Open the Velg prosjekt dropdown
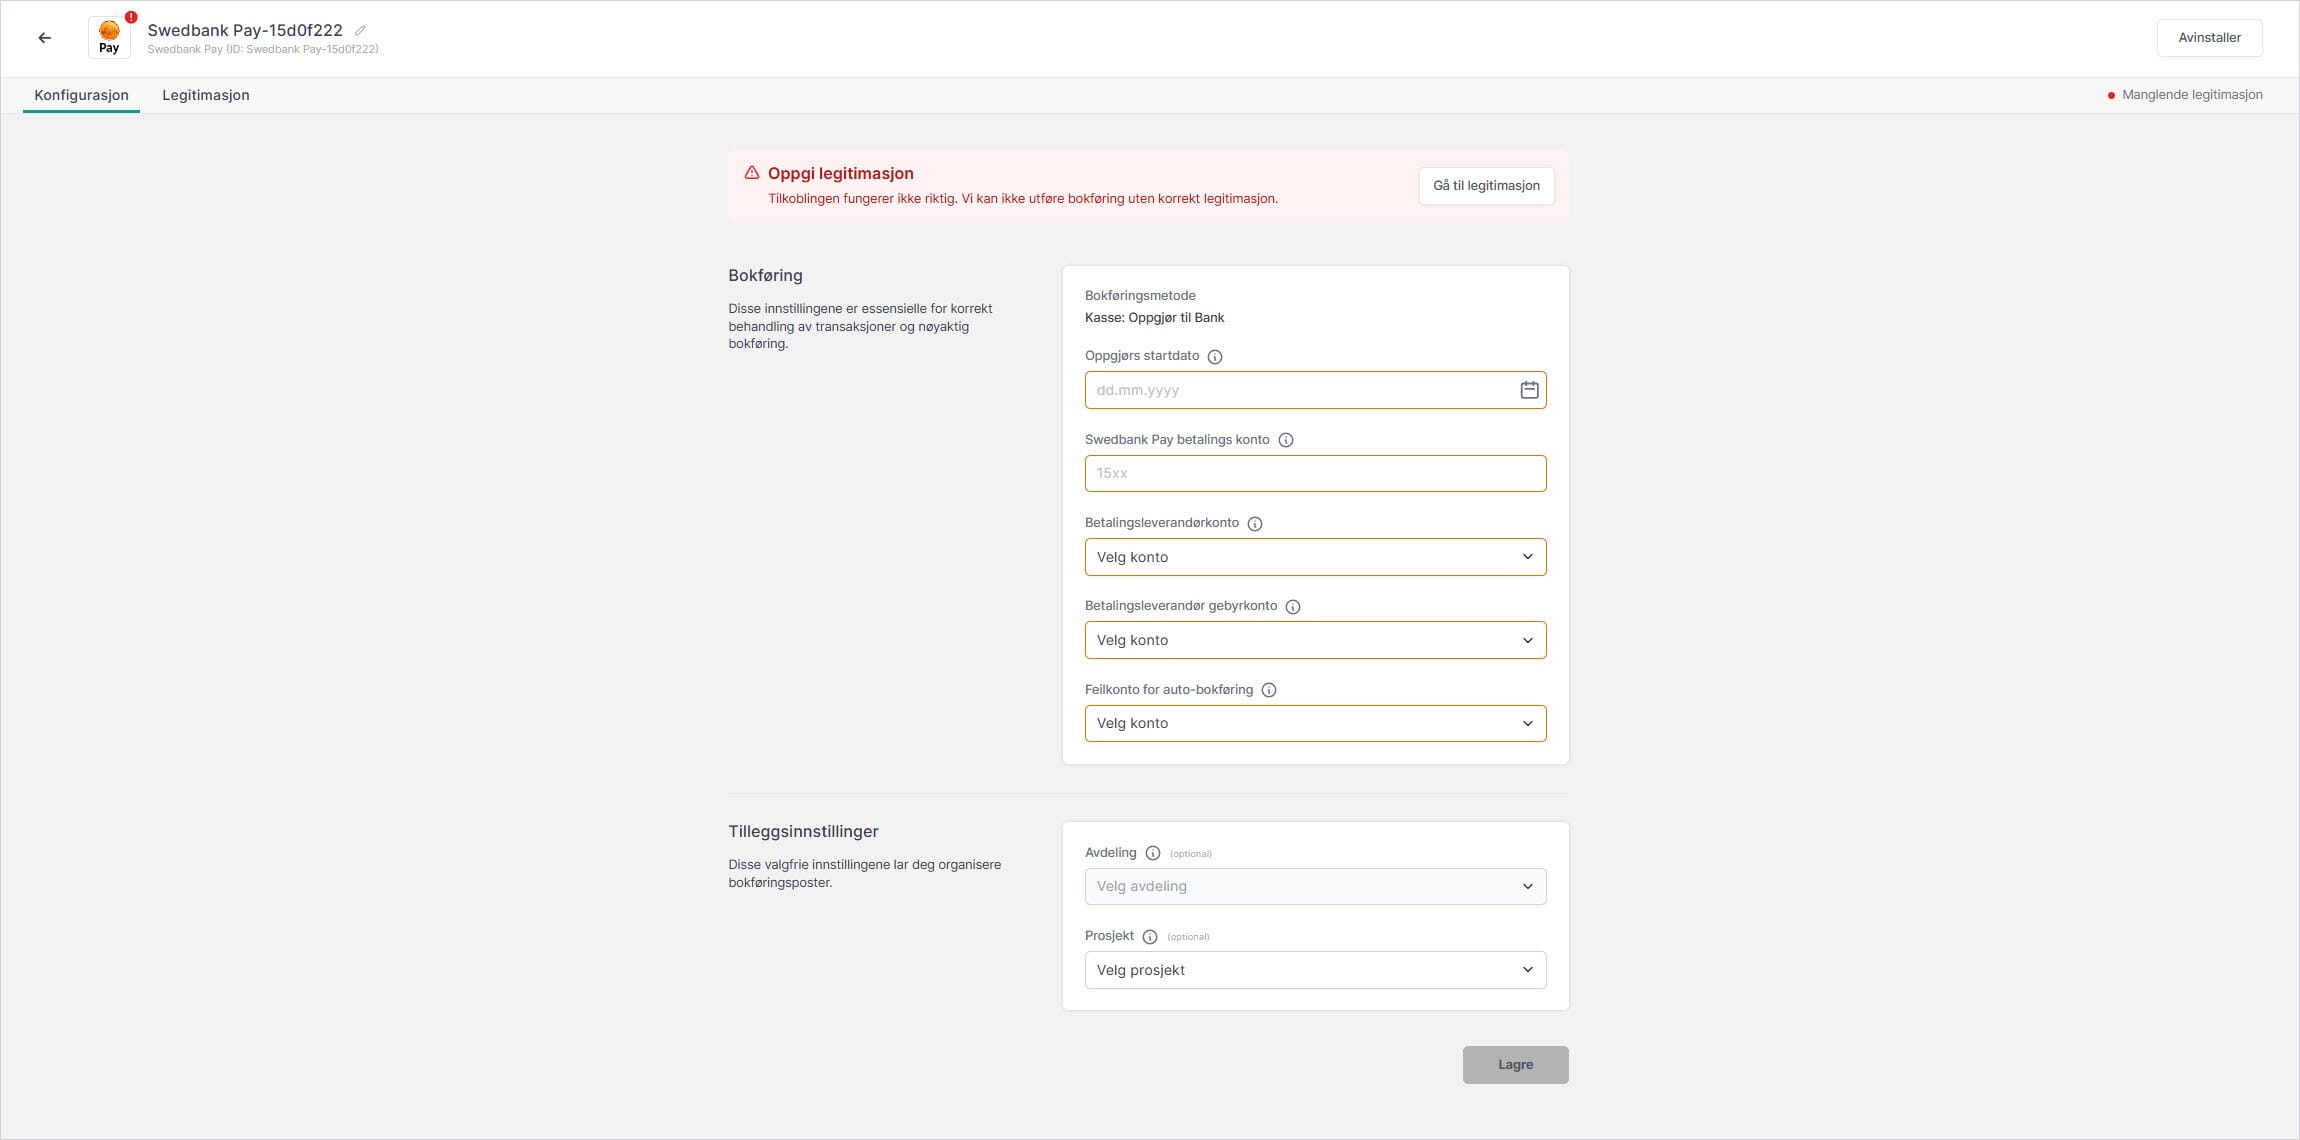Image resolution: width=2300 pixels, height=1140 pixels. [x=1314, y=970]
